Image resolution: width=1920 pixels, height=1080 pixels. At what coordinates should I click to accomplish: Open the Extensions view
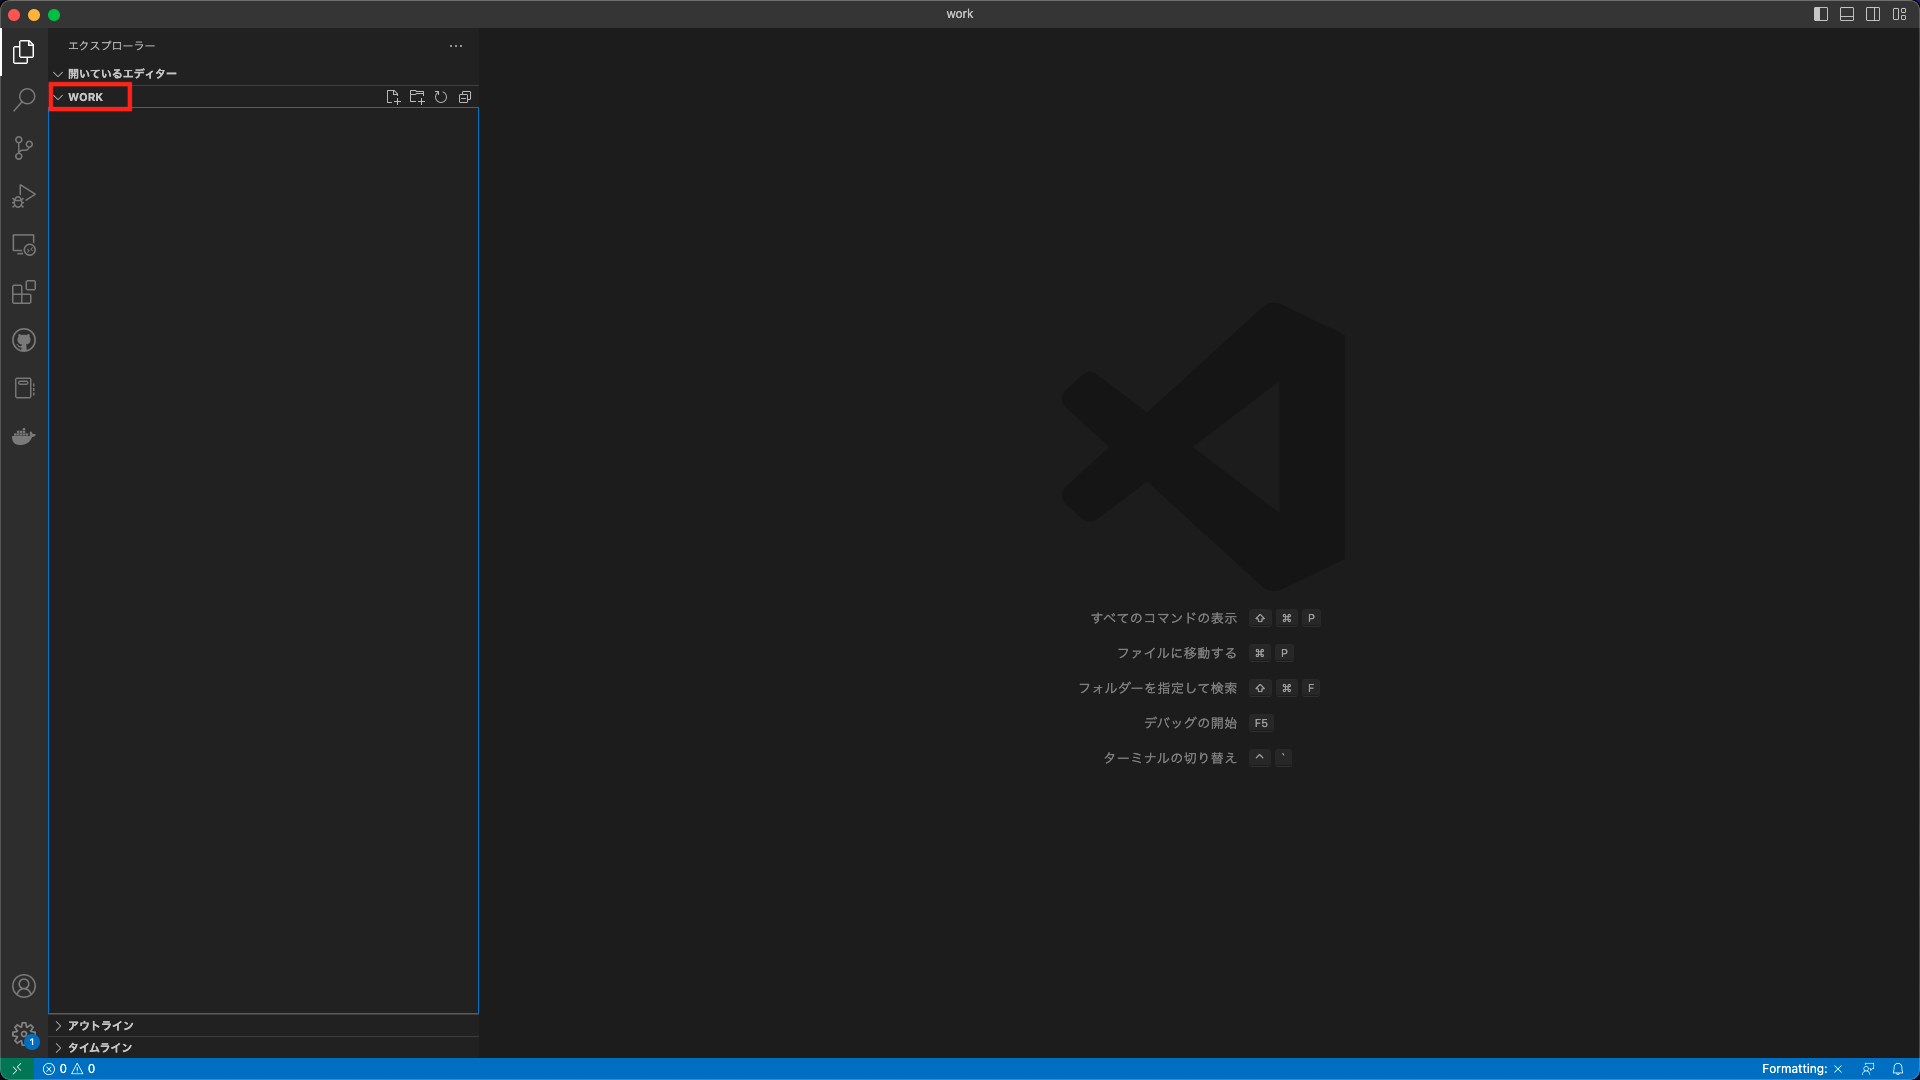pos(23,292)
